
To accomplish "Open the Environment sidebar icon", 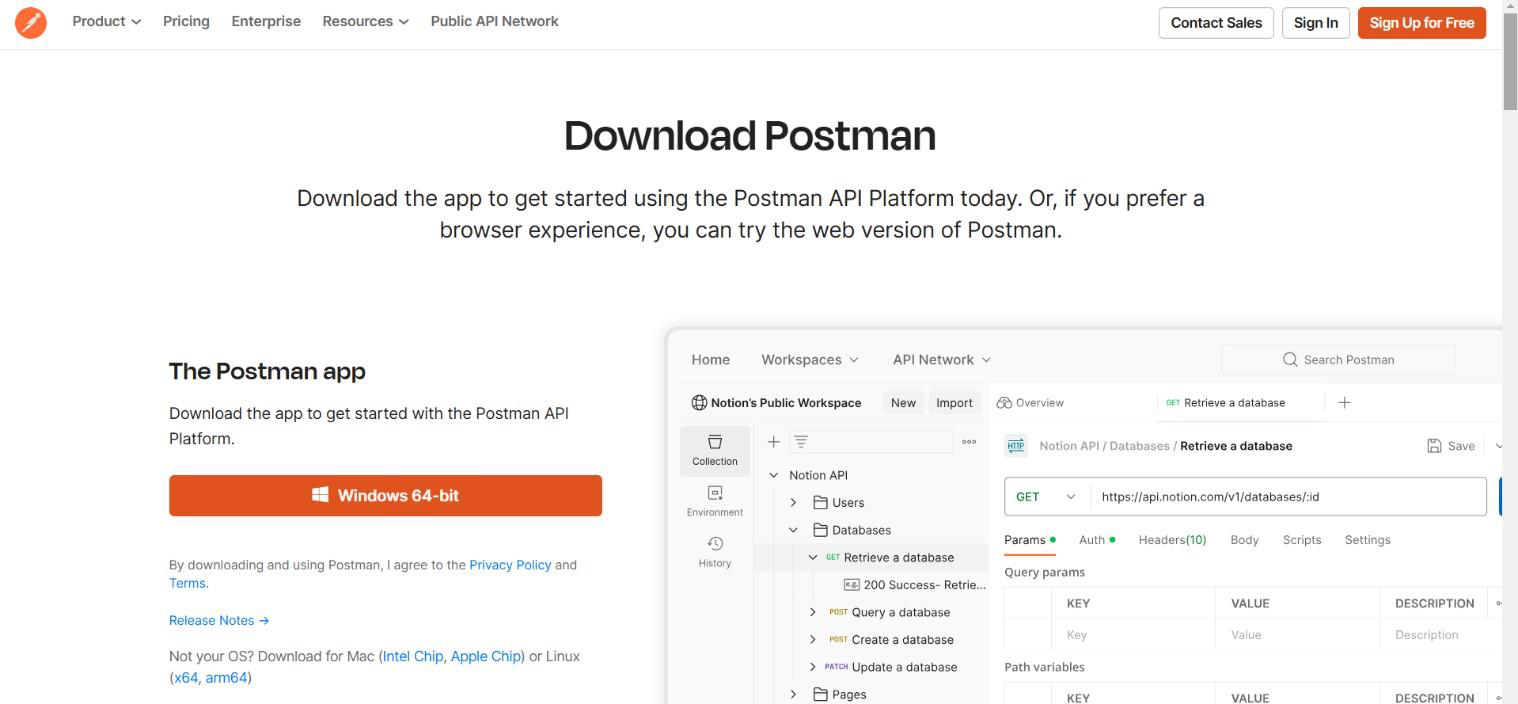I will 715,501.
